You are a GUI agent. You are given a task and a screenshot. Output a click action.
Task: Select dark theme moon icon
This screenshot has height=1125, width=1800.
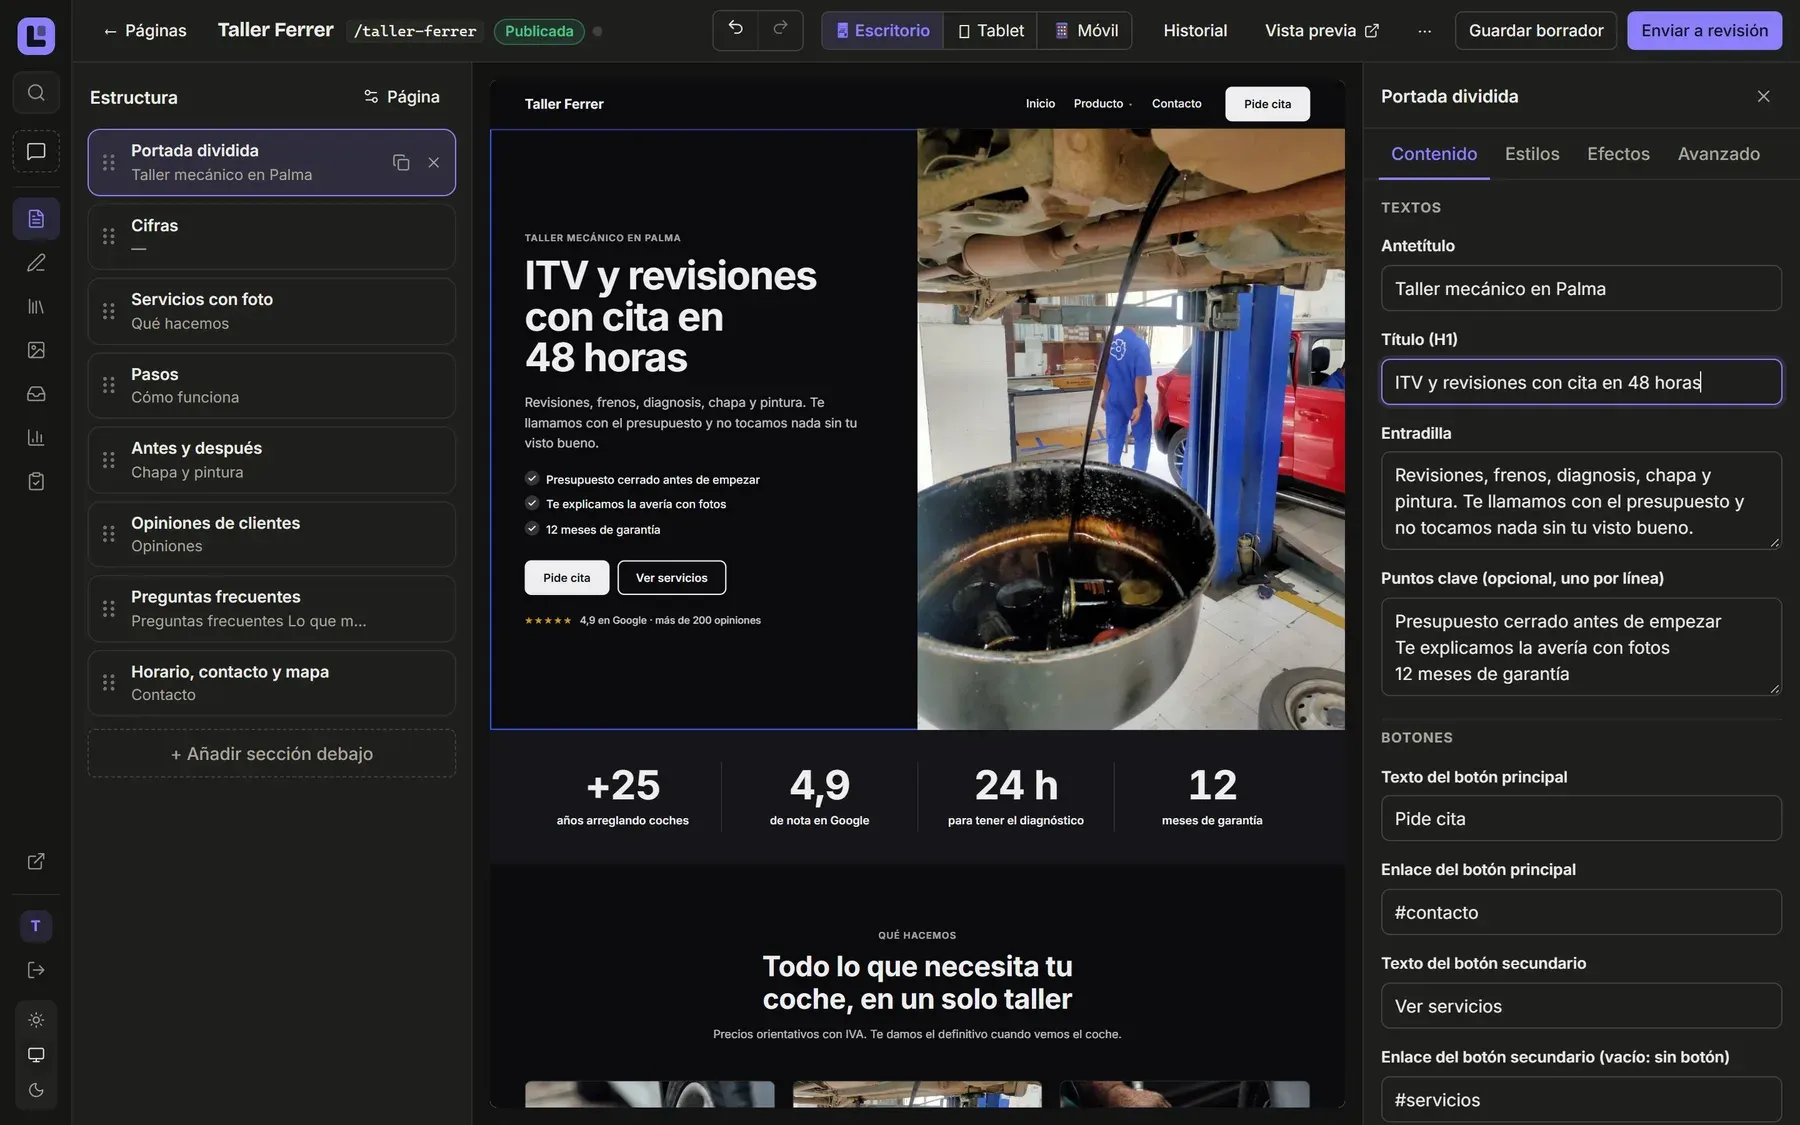pyautogui.click(x=36, y=1090)
